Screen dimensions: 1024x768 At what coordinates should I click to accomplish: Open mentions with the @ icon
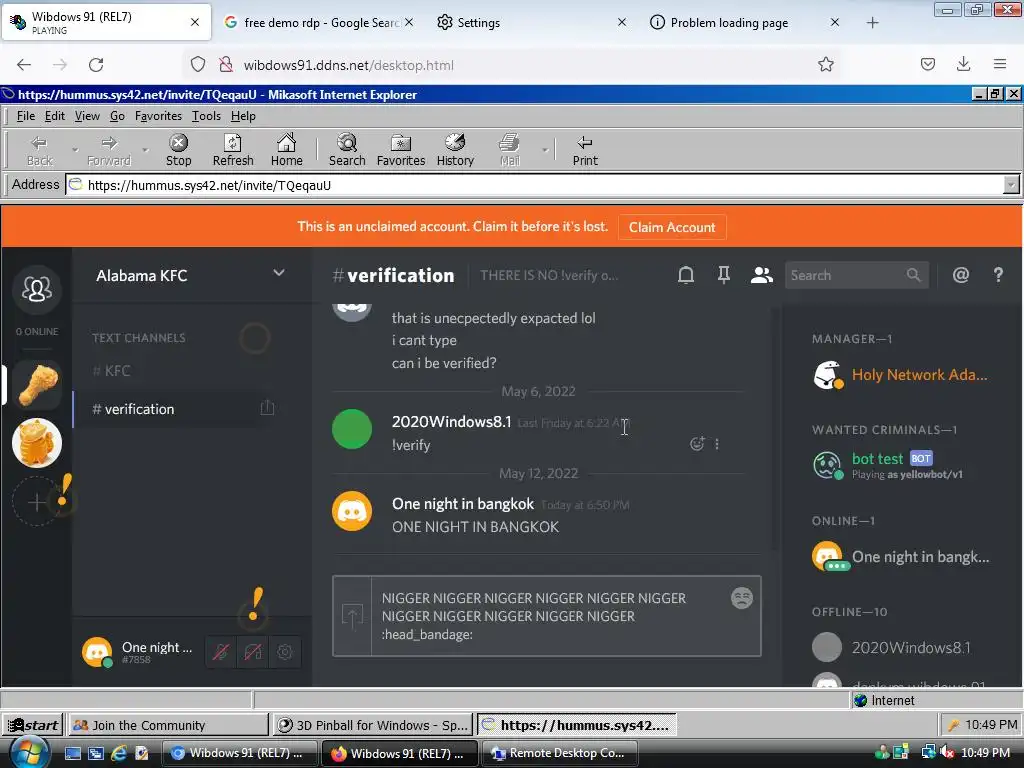coord(961,275)
